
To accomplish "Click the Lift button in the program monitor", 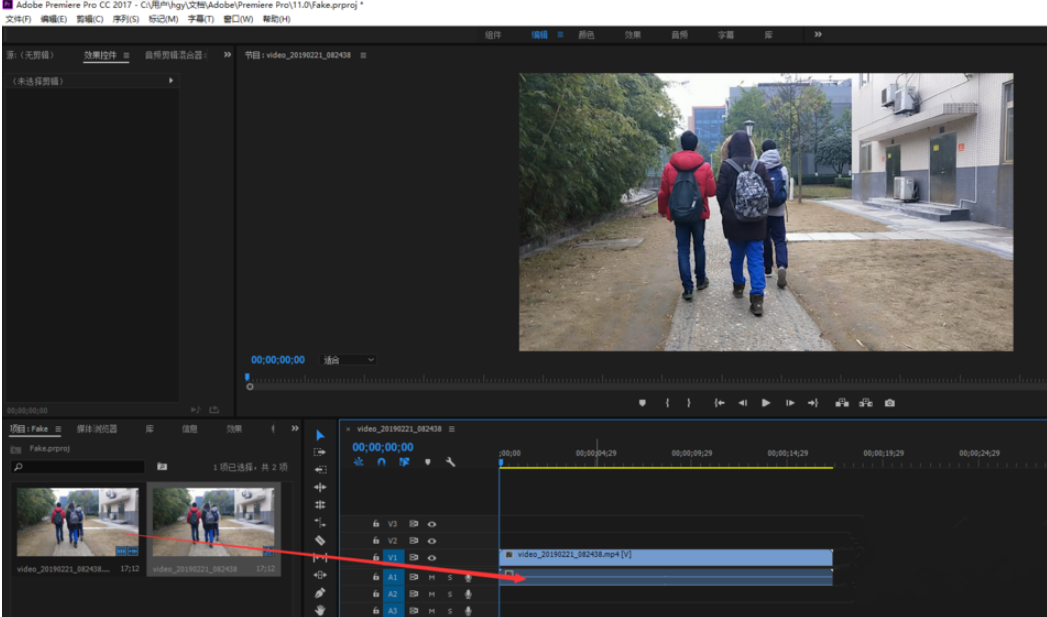I will point(841,403).
